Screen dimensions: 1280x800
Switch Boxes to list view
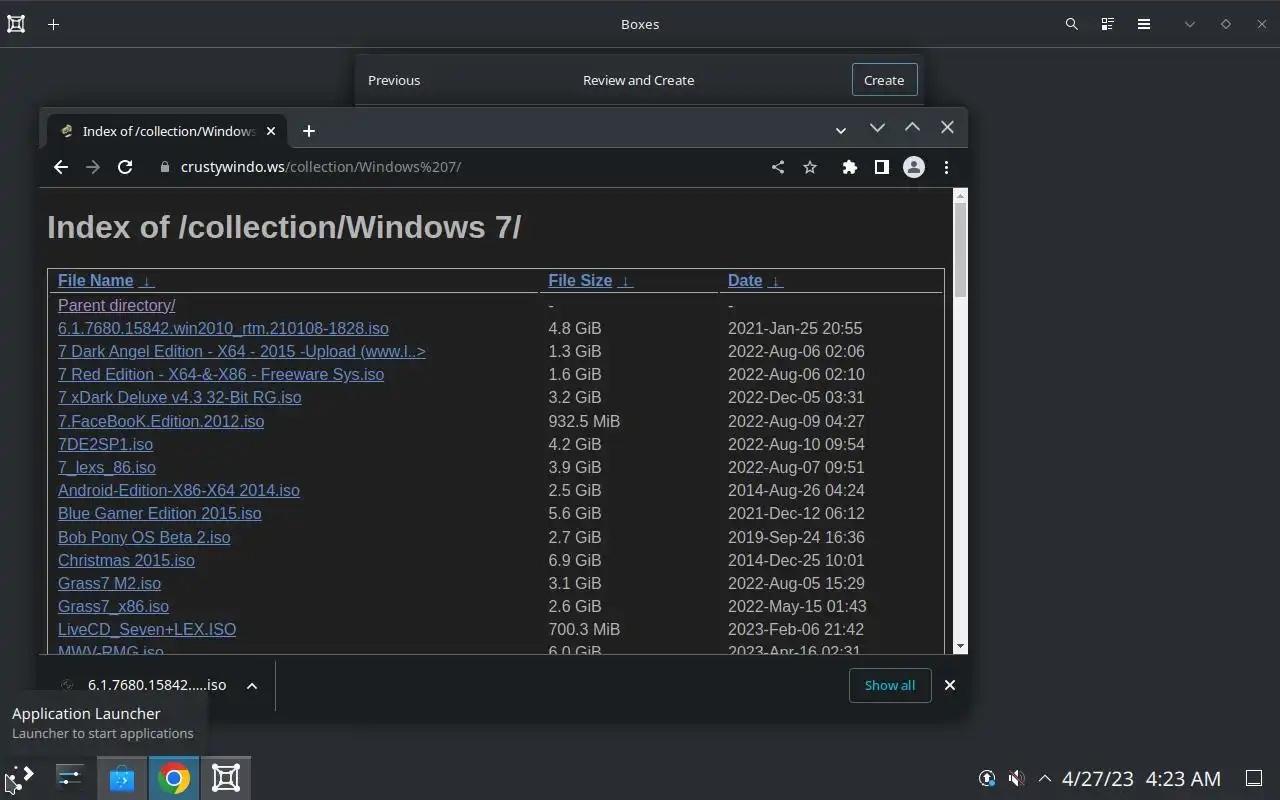(x=1108, y=24)
